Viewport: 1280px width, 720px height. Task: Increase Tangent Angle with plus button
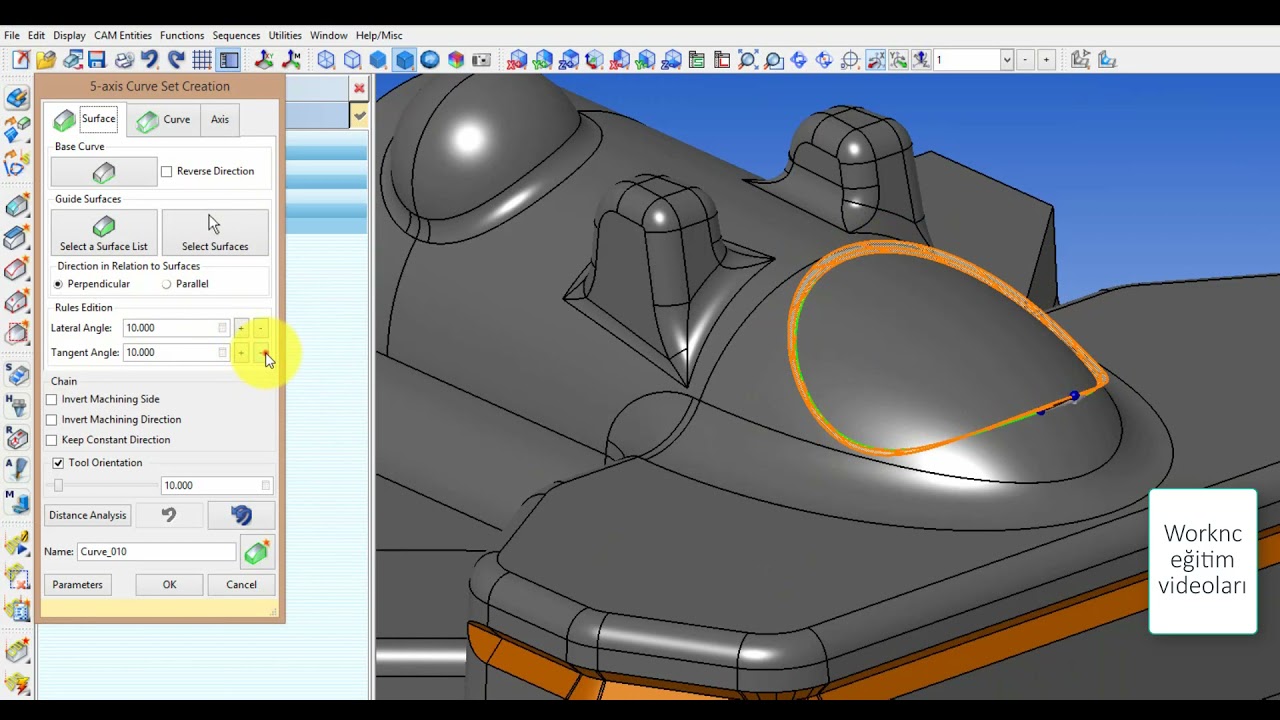click(x=241, y=352)
